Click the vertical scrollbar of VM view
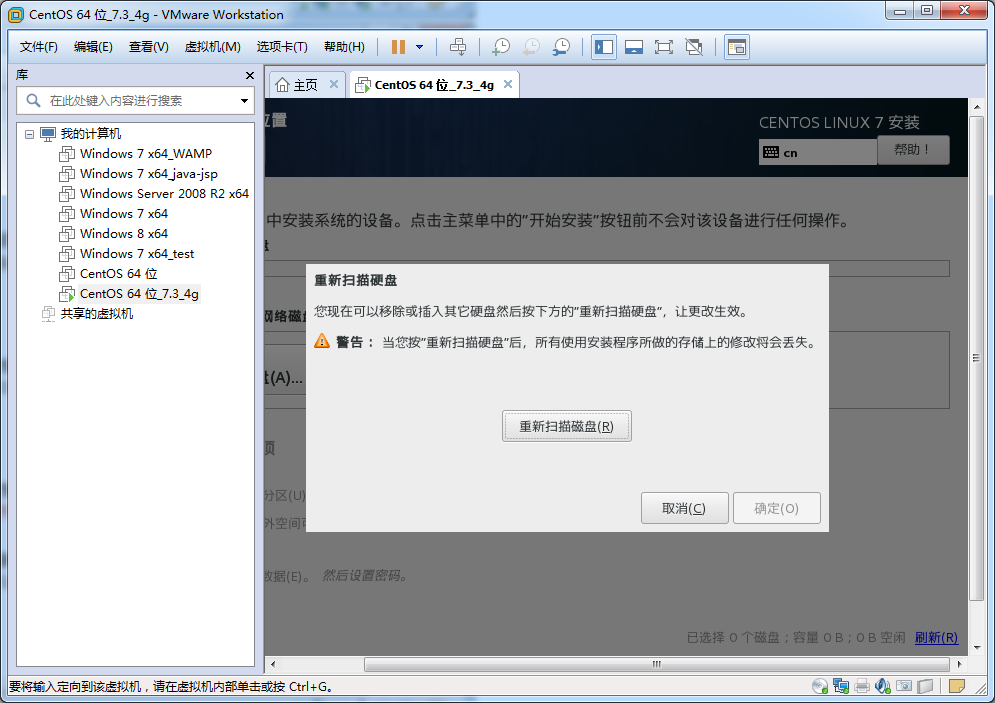Viewport: 995px width, 703px height. point(977,358)
